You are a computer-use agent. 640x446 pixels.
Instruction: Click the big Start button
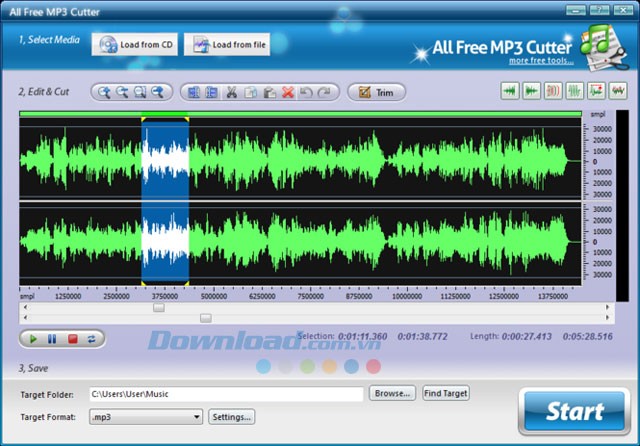tap(574, 411)
